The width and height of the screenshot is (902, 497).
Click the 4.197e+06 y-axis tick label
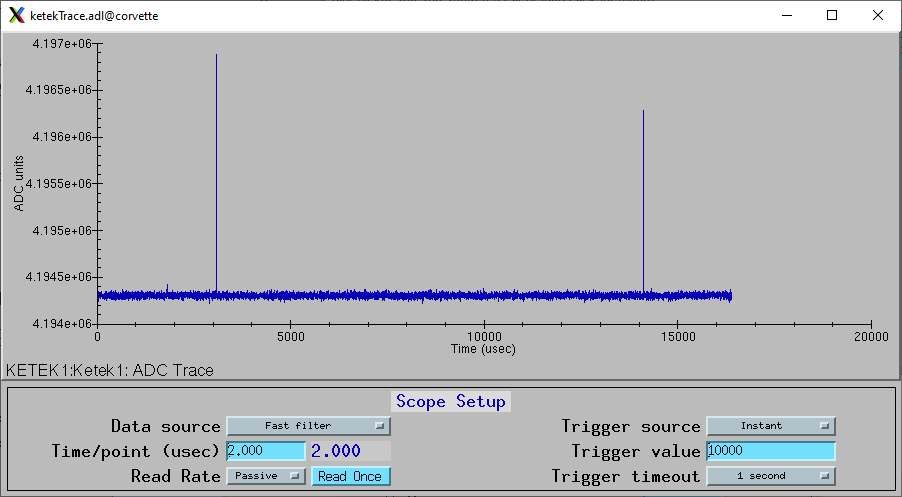click(x=62, y=44)
